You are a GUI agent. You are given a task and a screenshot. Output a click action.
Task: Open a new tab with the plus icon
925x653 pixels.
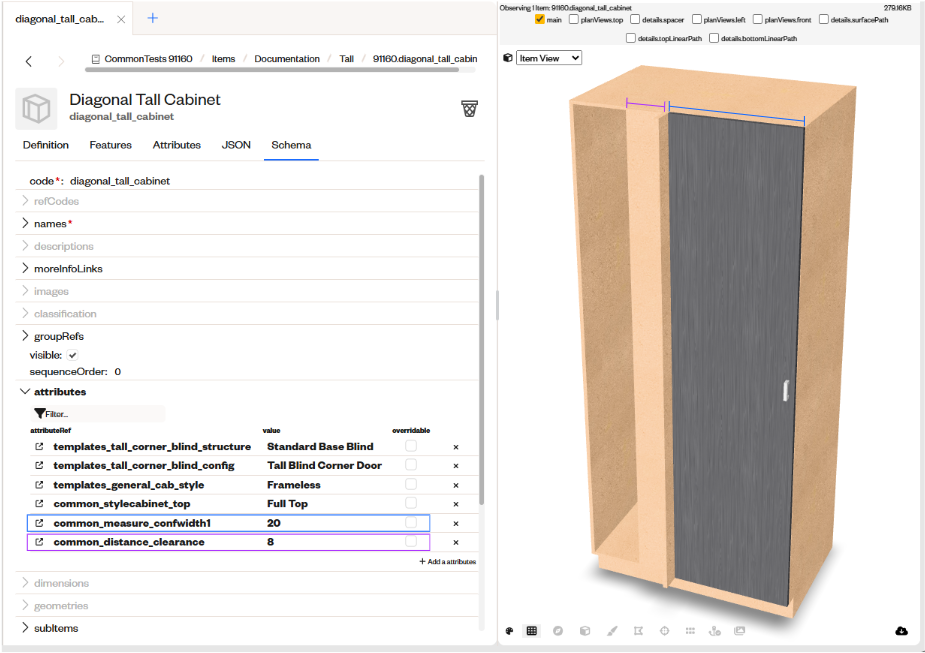pyautogui.click(x=152, y=18)
